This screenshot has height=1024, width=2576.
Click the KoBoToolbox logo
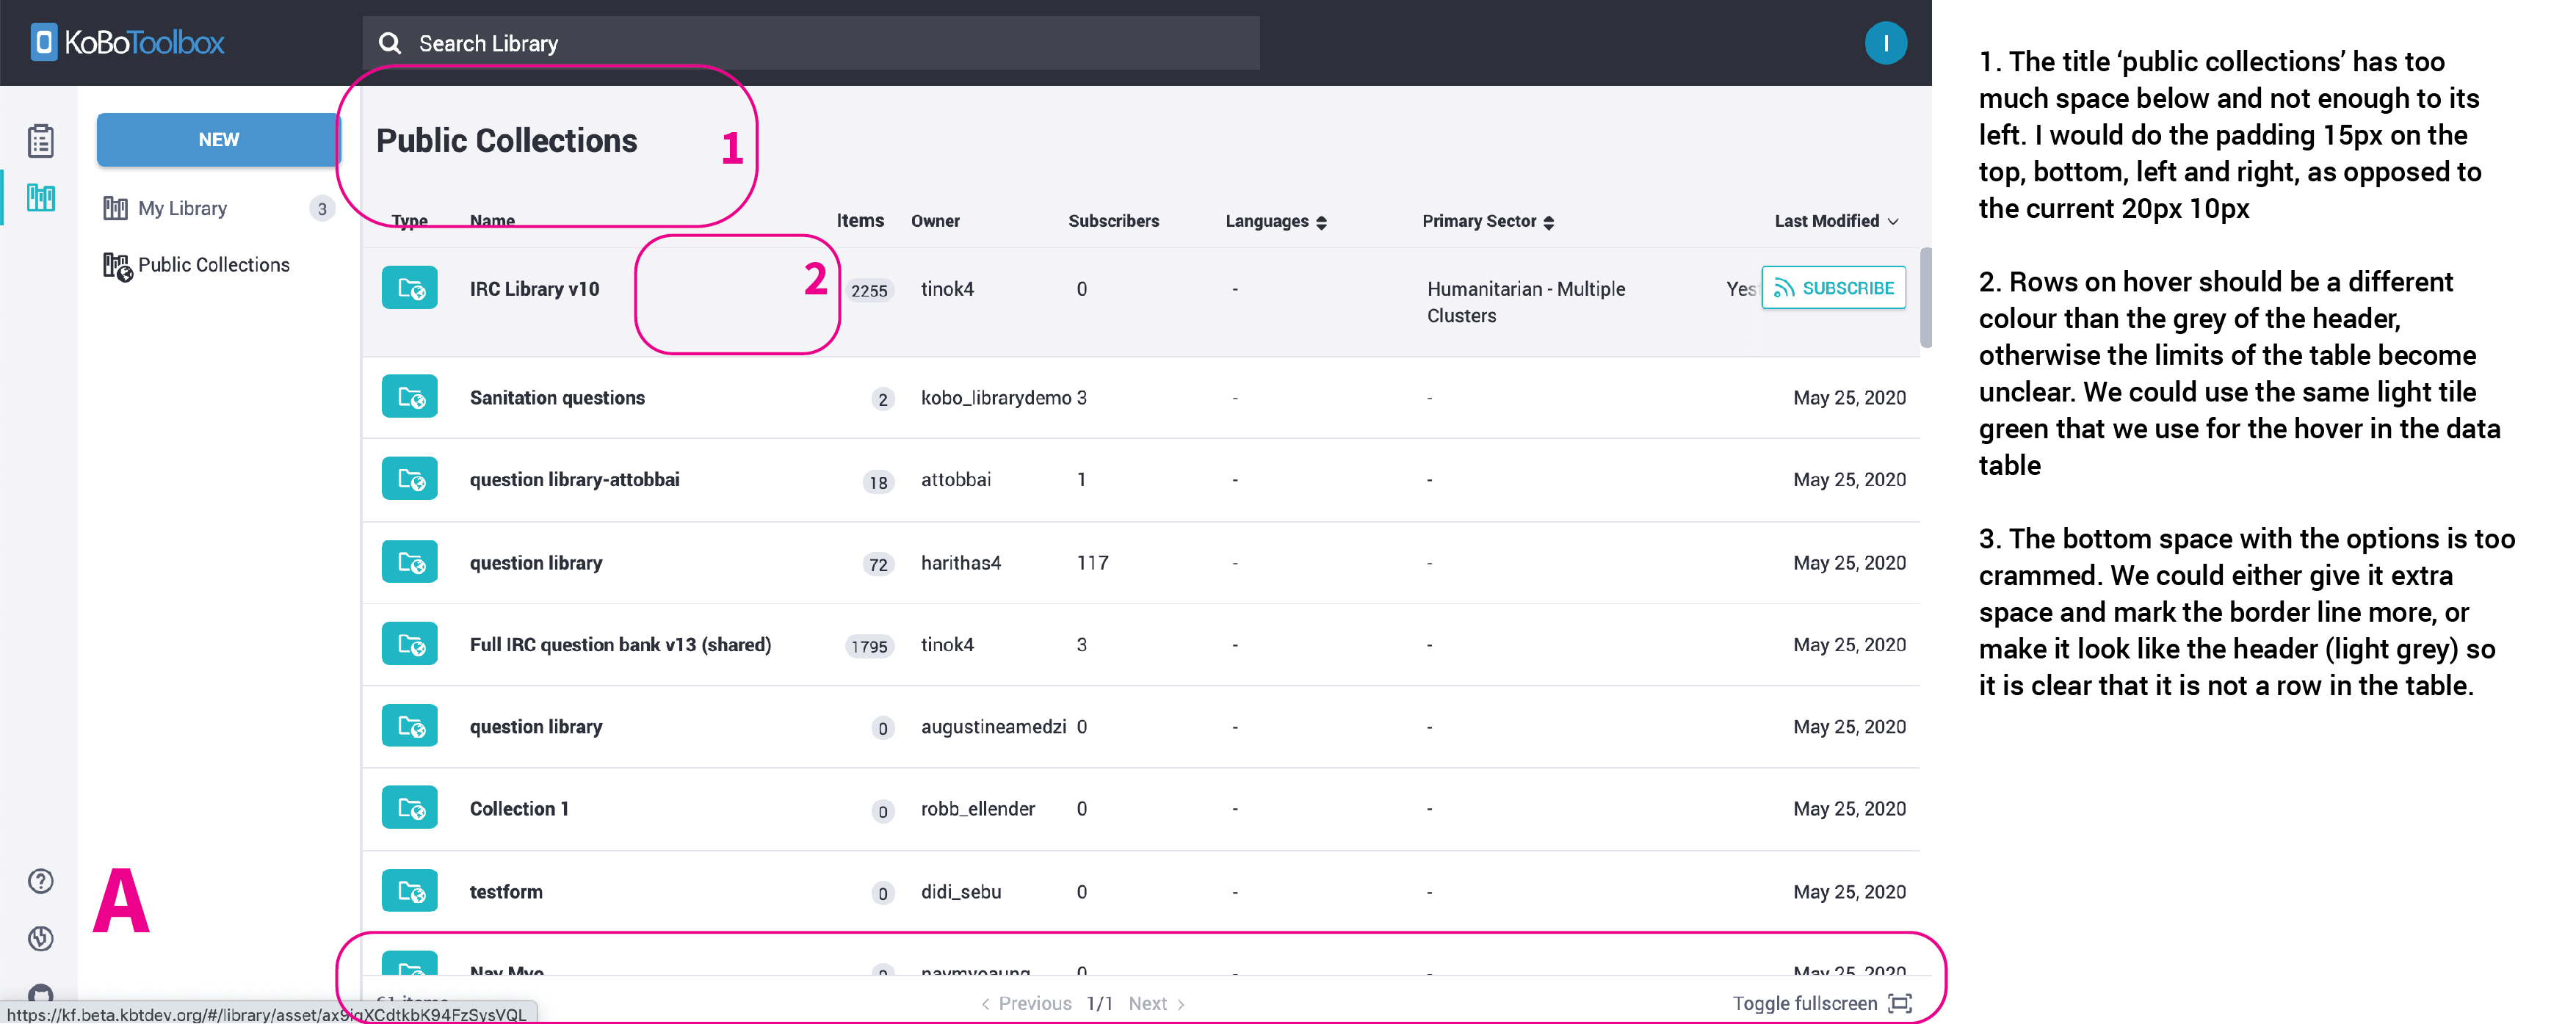(125, 42)
